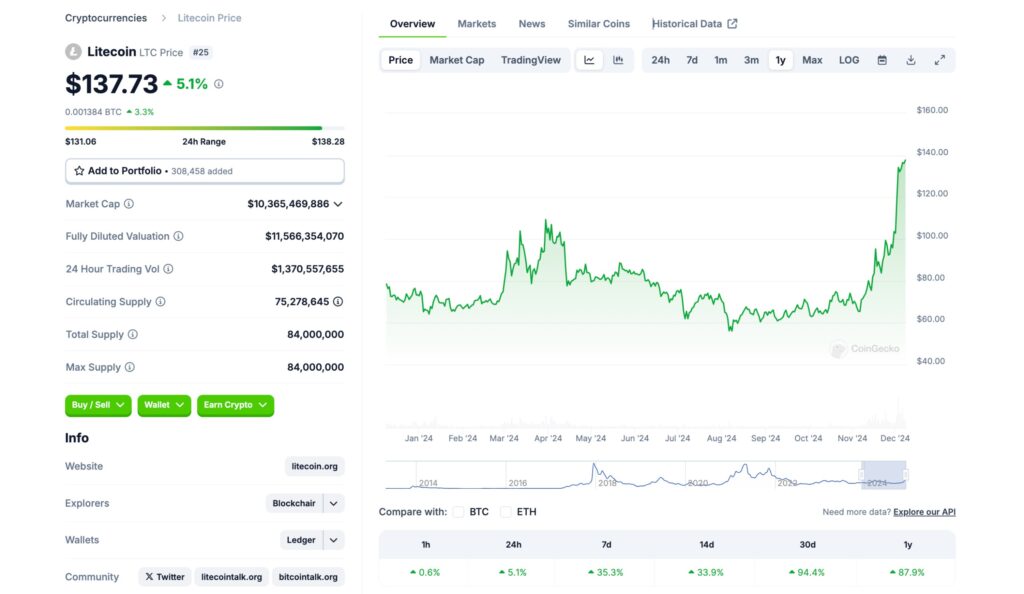Click Explore our API link
The image size is (1024, 594).
[x=924, y=512]
